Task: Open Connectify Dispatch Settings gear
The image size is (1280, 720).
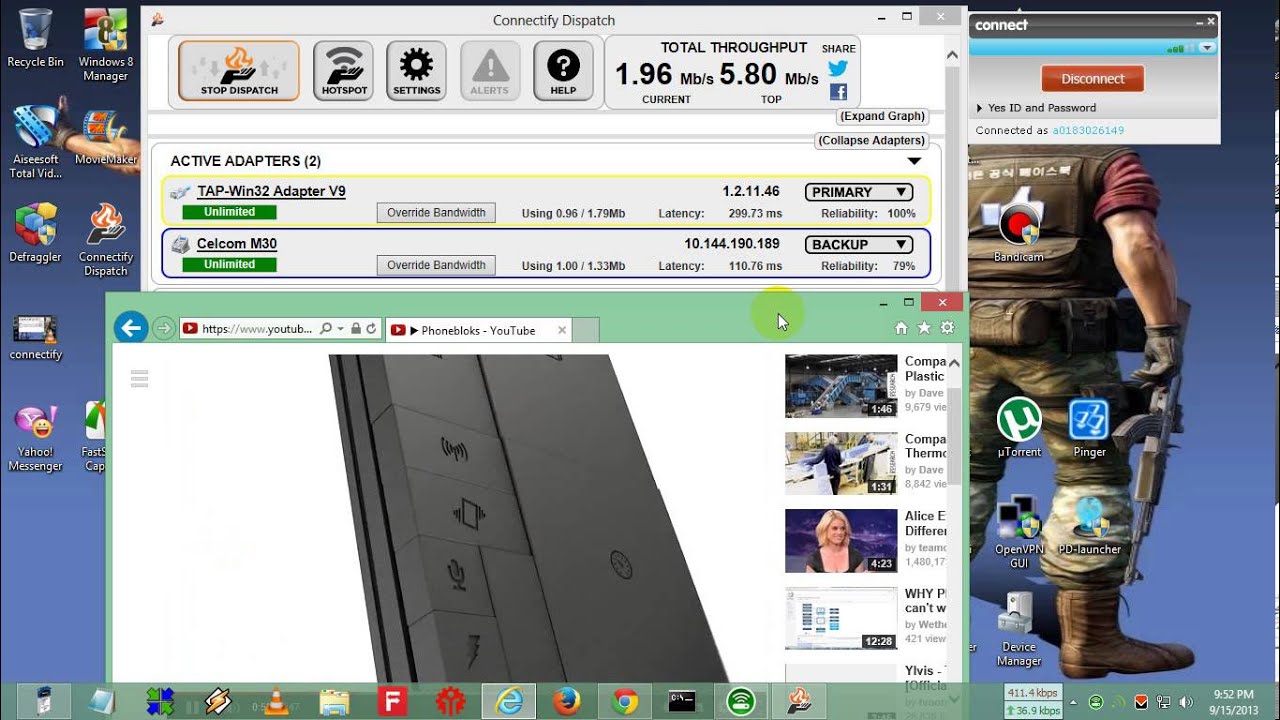Action: (x=416, y=71)
